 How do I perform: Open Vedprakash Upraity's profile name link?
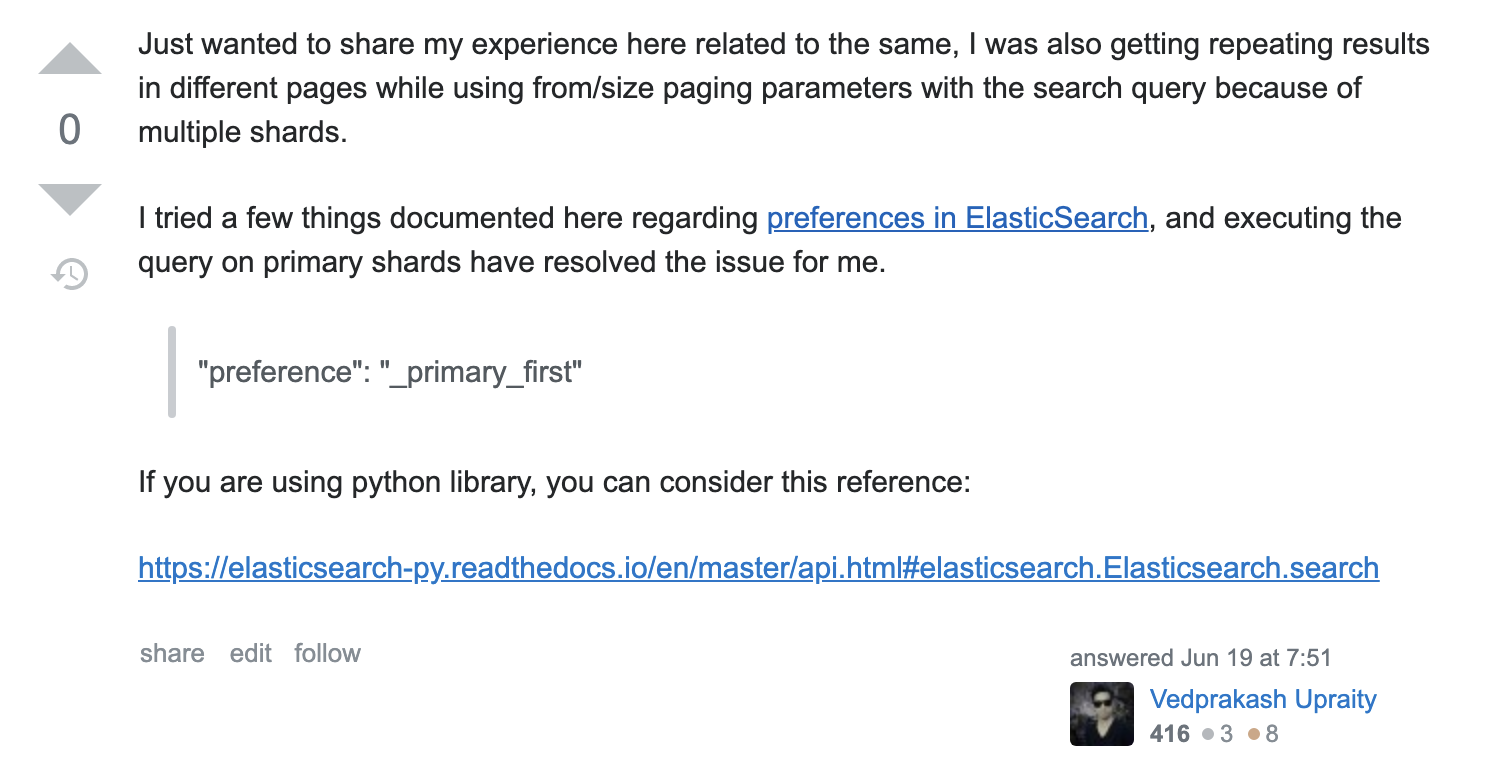1263,699
